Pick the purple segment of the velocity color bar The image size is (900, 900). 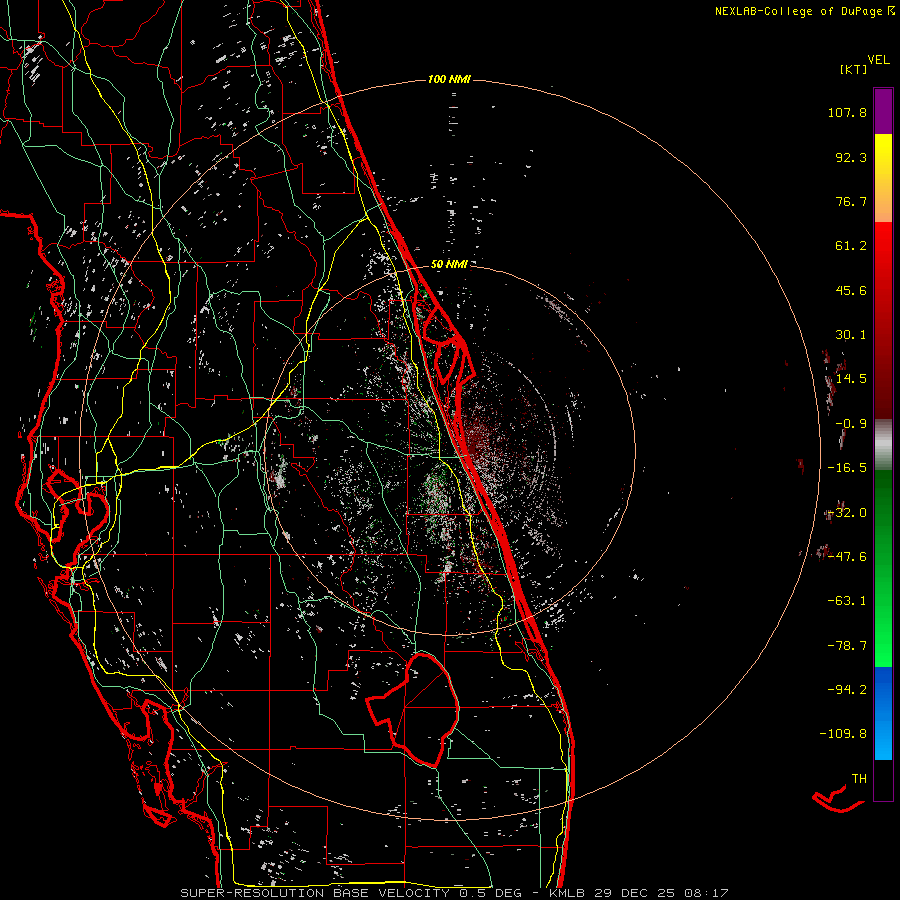pos(883,111)
